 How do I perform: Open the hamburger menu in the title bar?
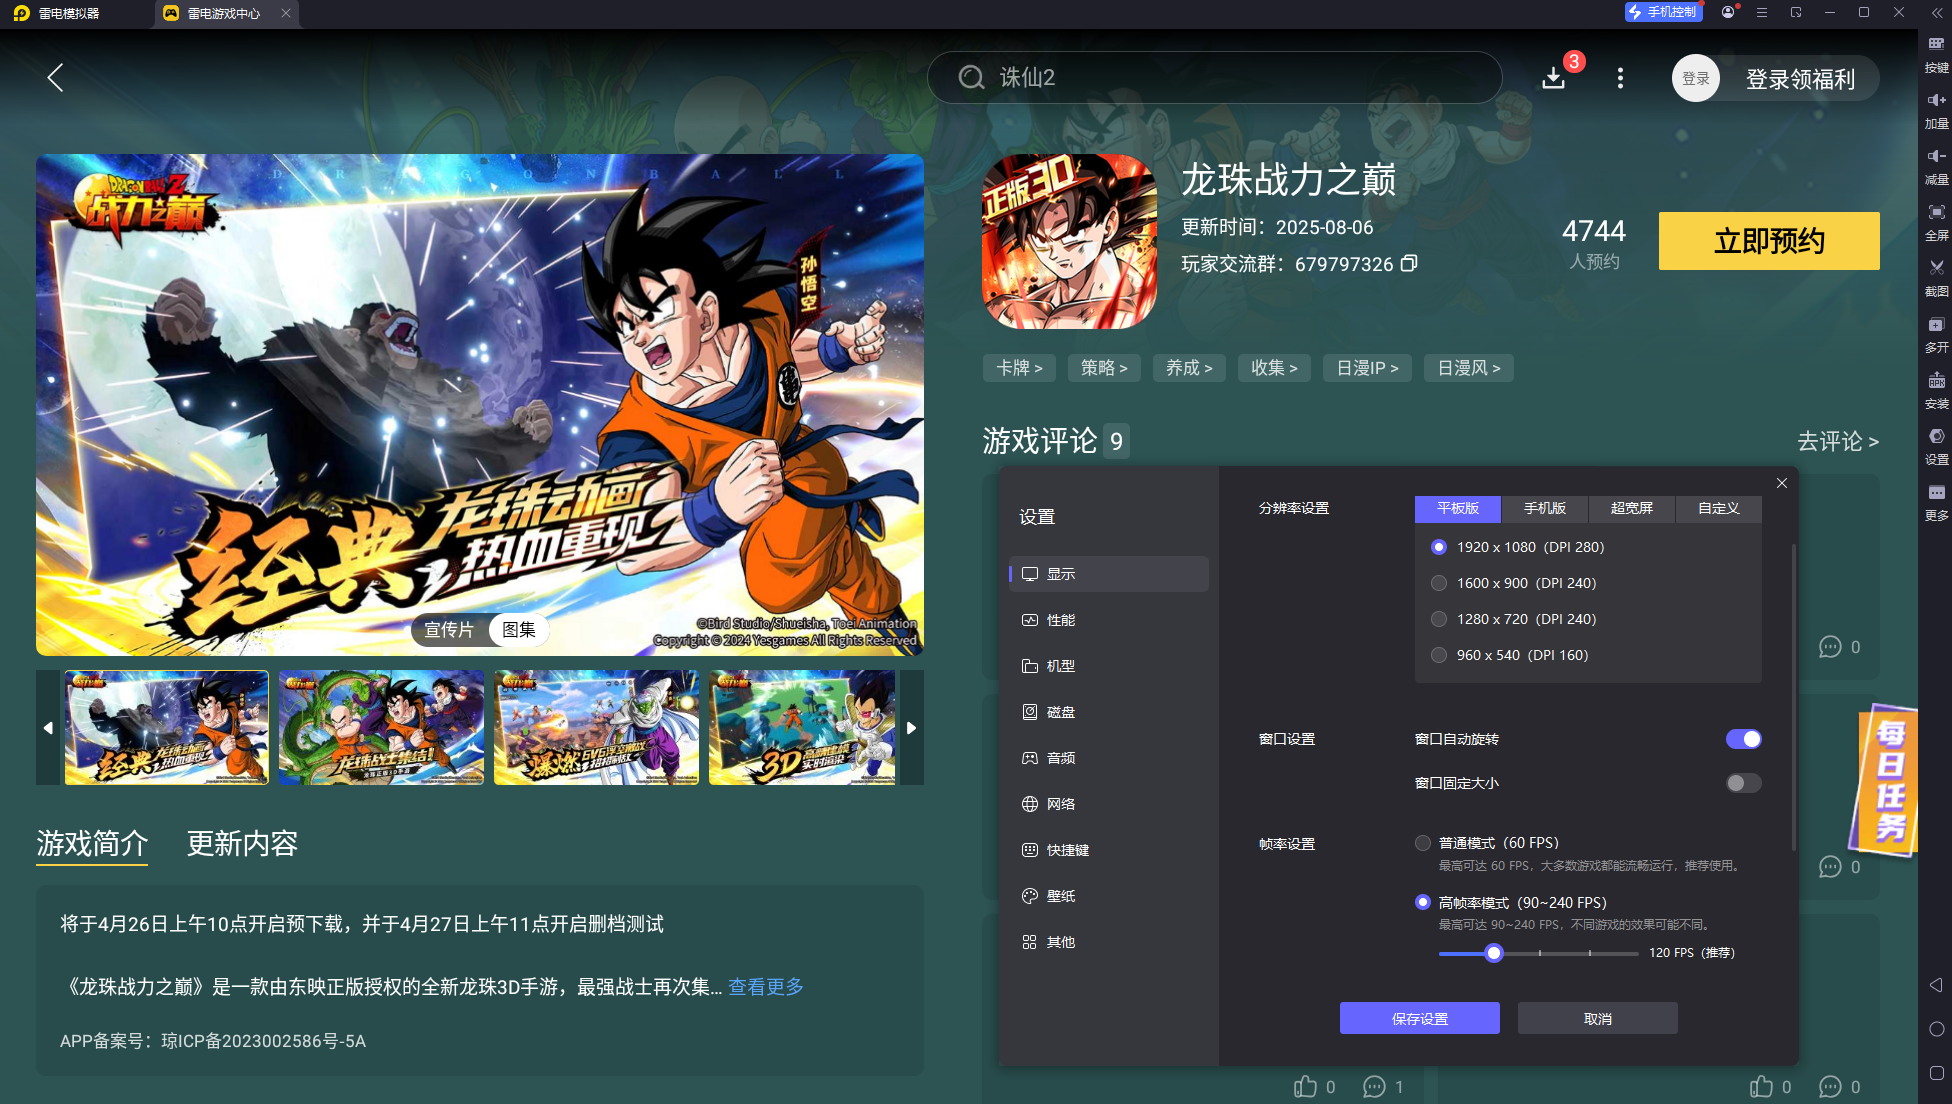1762,12
